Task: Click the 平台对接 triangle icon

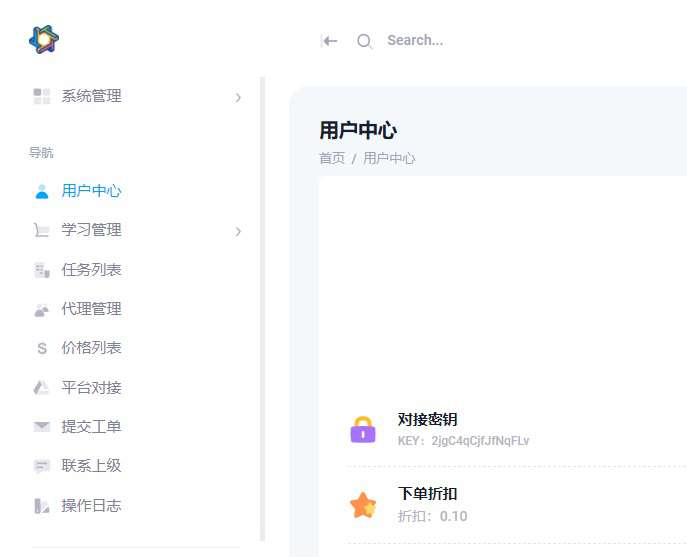Action: [x=42, y=387]
